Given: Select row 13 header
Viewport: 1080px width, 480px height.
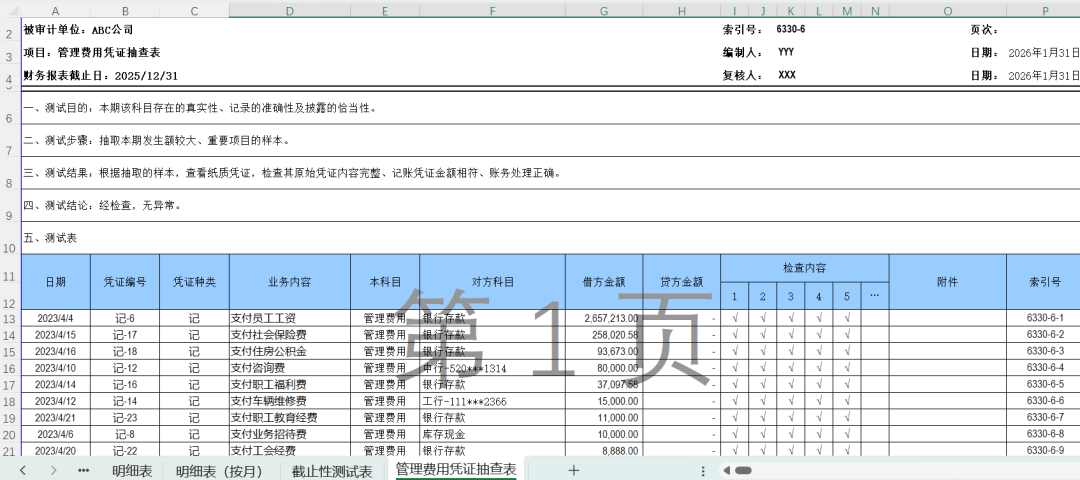Looking at the screenshot, I should click(x=10, y=318).
